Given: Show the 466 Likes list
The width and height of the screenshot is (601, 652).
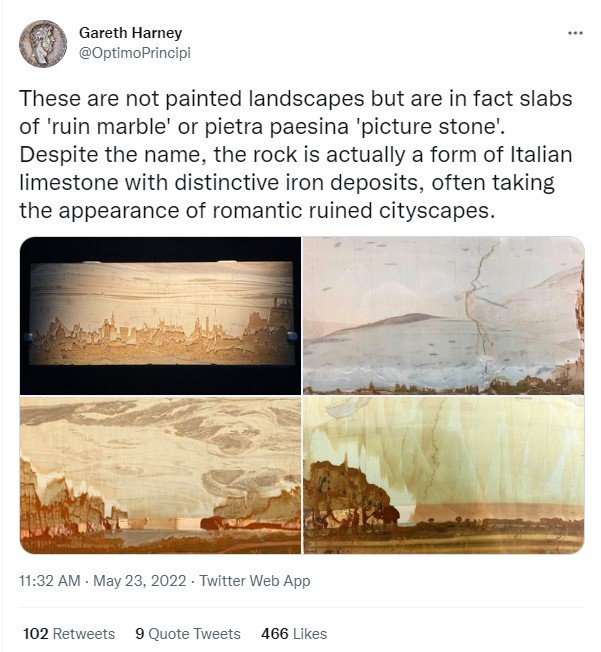Looking at the screenshot, I should point(294,633).
